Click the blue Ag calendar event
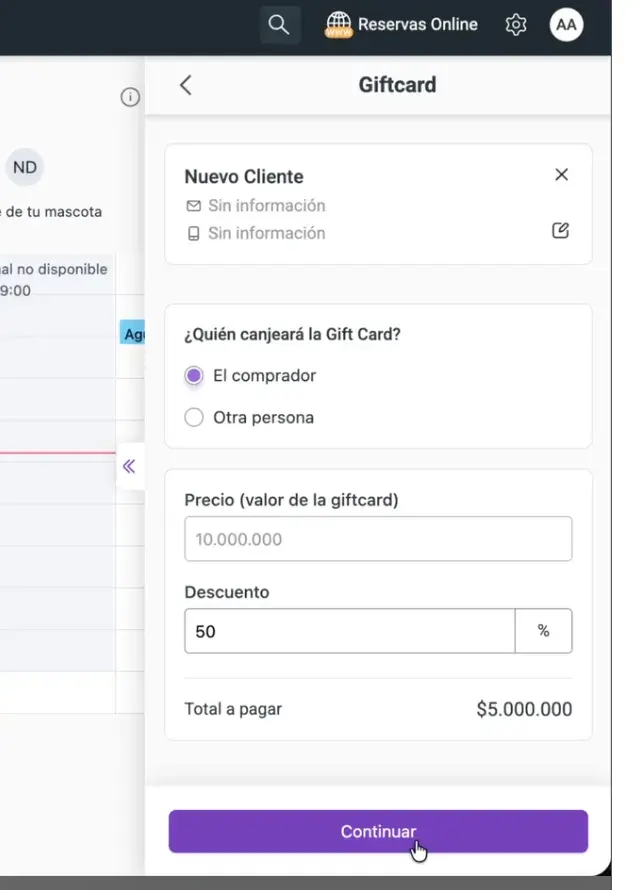The width and height of the screenshot is (632, 890). [x=132, y=333]
